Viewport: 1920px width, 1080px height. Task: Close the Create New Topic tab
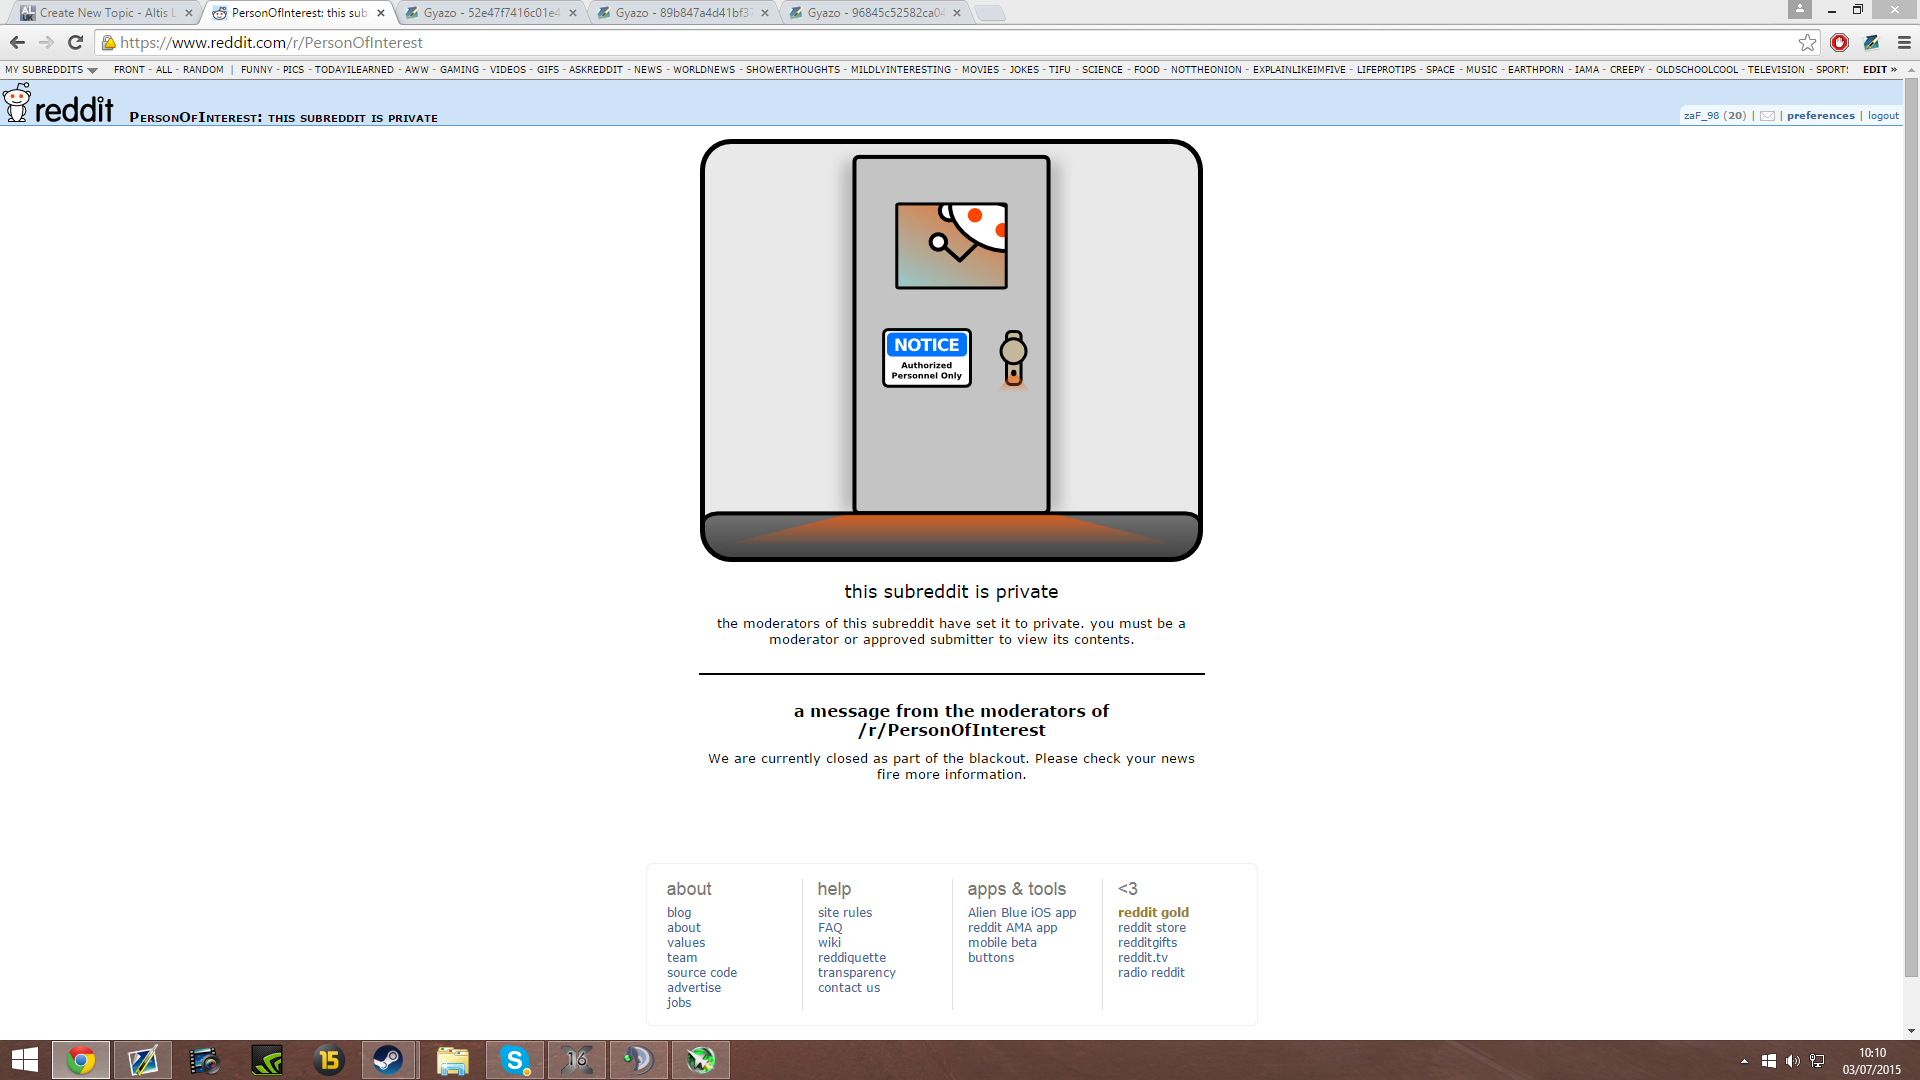point(188,13)
